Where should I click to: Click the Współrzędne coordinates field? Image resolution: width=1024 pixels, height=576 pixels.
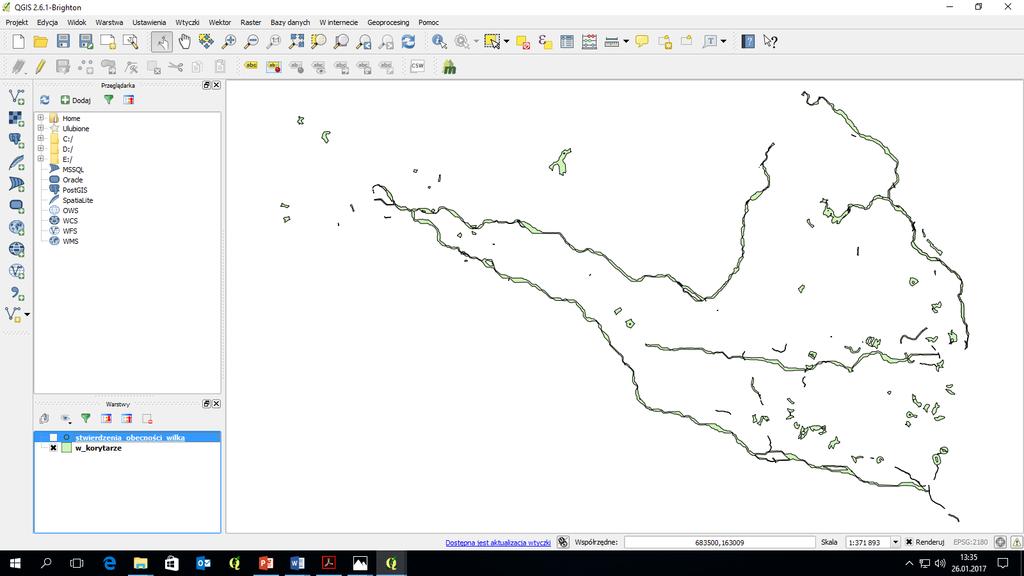[720, 542]
